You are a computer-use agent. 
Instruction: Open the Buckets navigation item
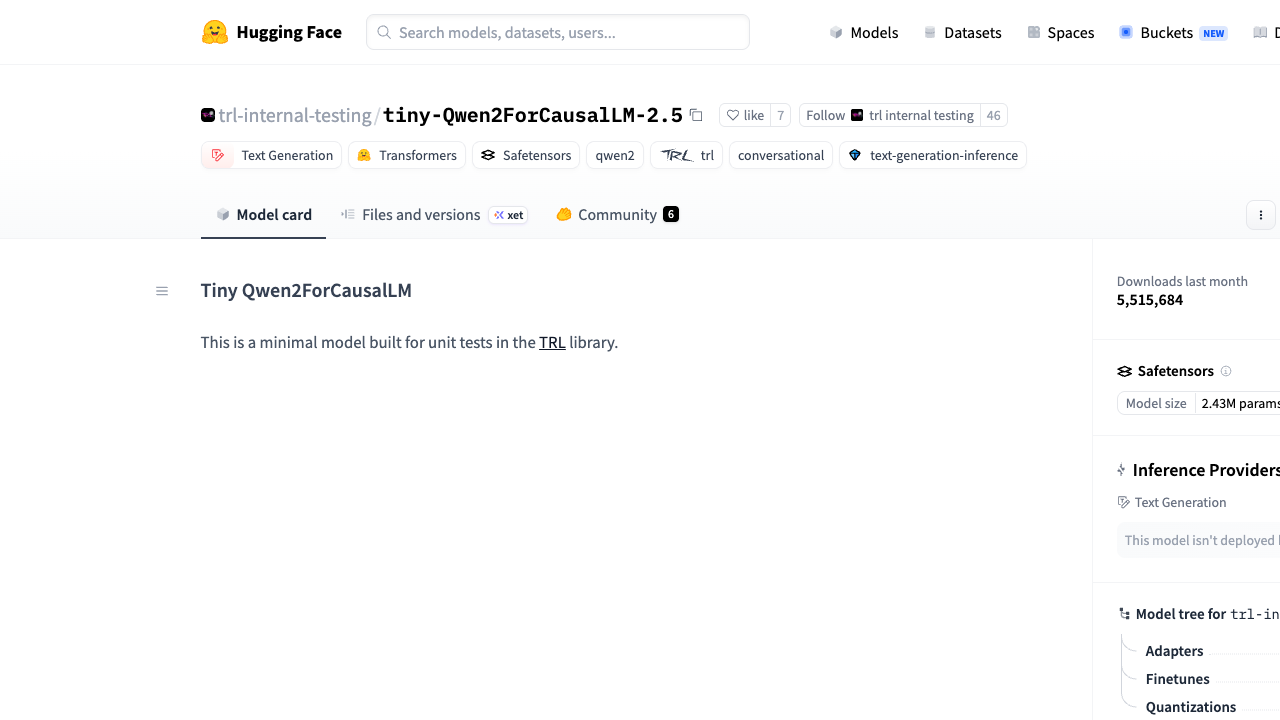pyautogui.click(x=1173, y=32)
